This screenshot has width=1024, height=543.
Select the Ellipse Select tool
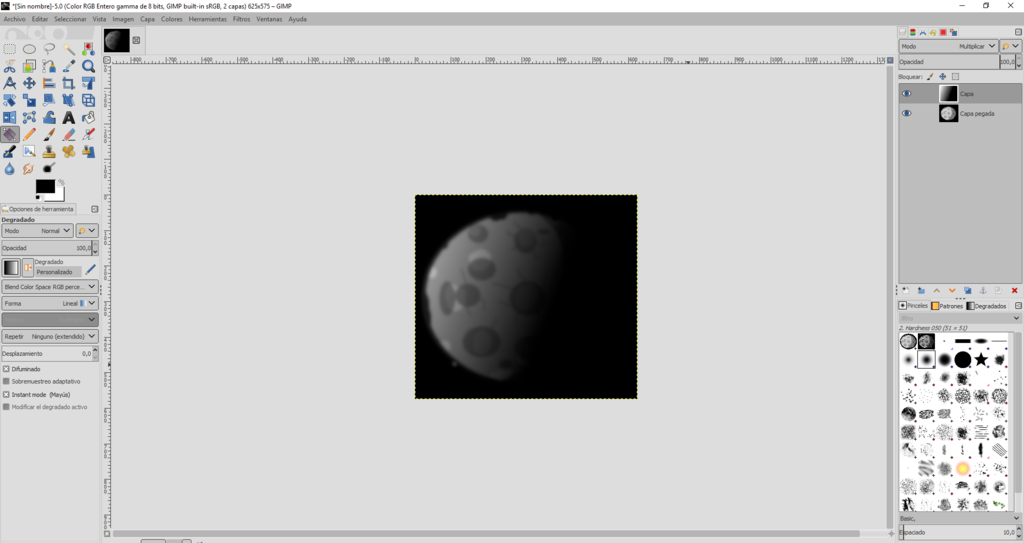(x=29, y=49)
